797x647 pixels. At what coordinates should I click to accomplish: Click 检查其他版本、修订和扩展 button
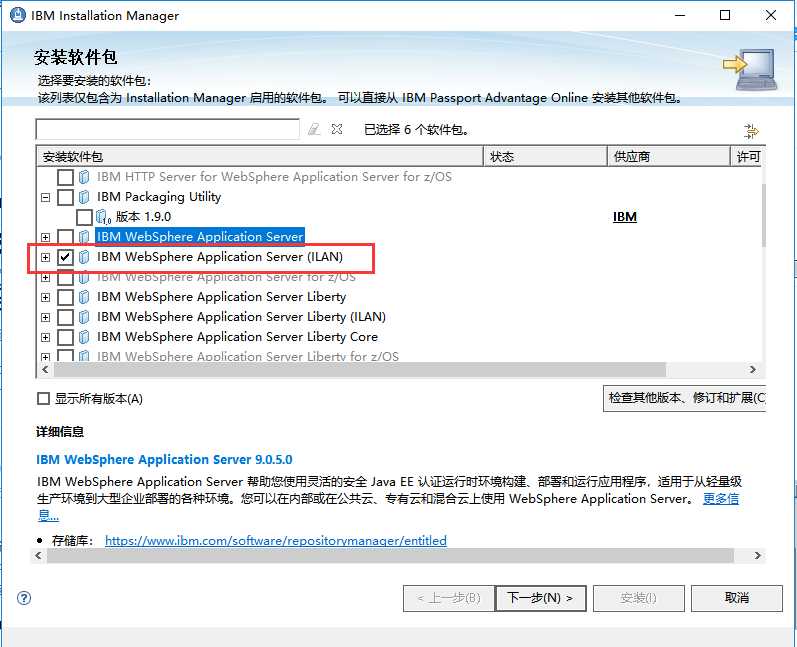(684, 398)
